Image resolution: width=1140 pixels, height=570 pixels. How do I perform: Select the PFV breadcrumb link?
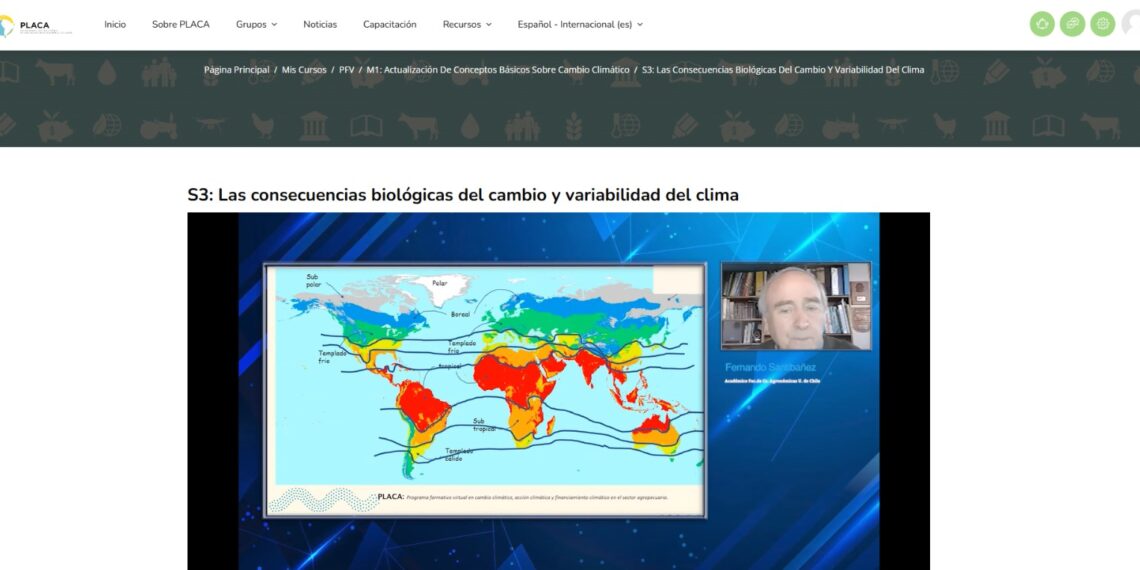tap(346, 70)
